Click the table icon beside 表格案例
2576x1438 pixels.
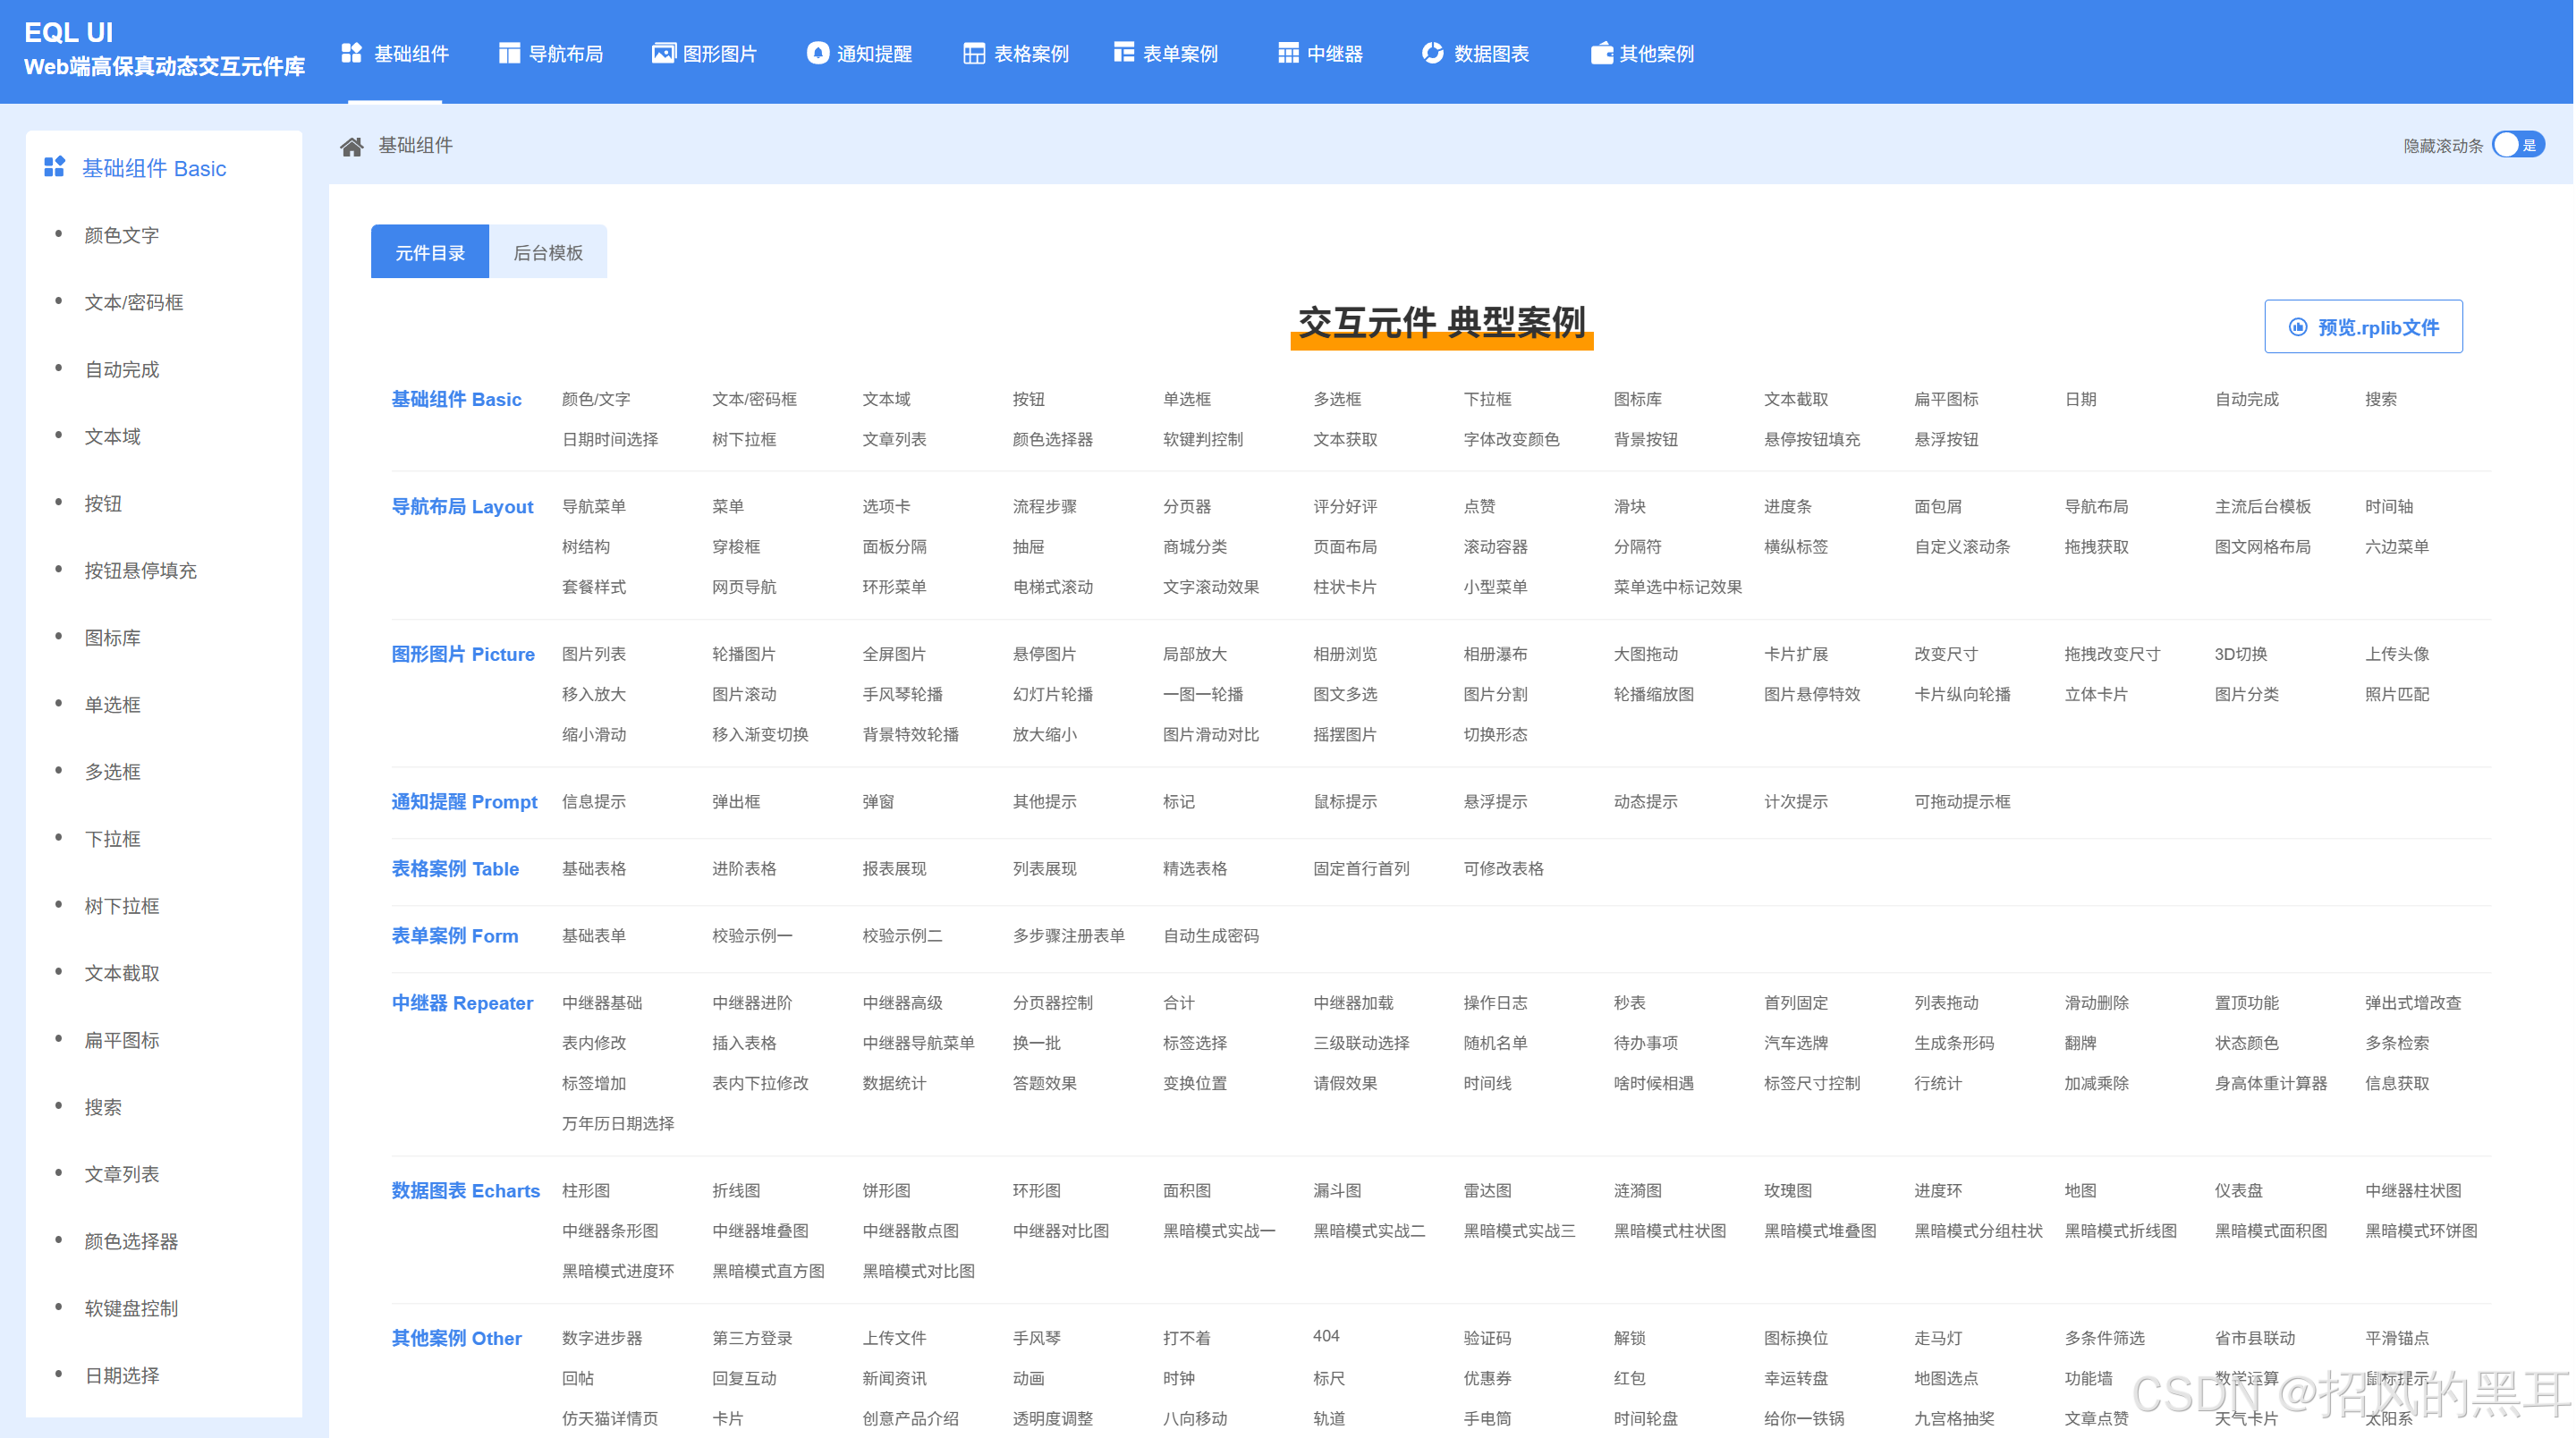(x=973, y=53)
